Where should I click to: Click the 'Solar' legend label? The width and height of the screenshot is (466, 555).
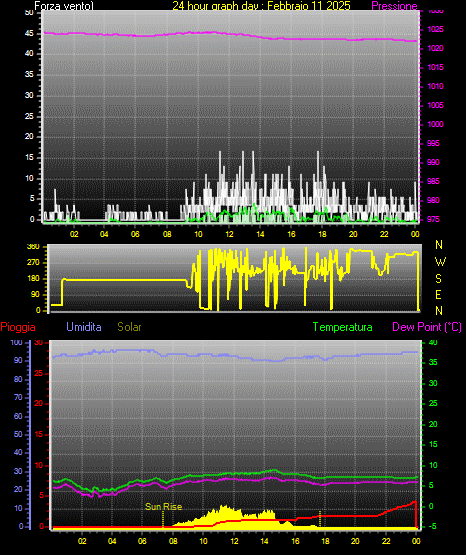click(x=130, y=327)
